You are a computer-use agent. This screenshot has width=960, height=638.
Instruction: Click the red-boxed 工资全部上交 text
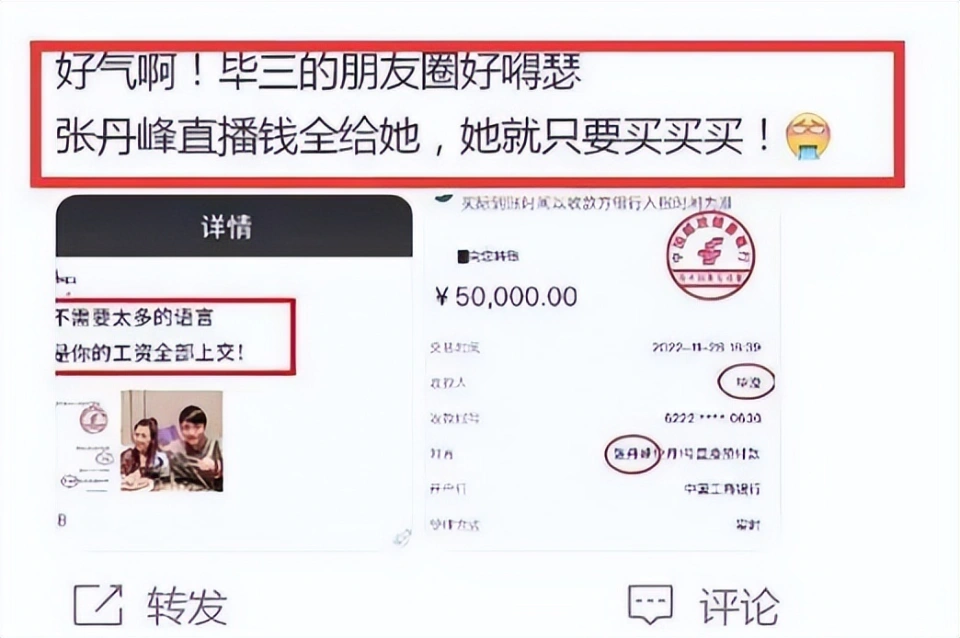coord(150,353)
